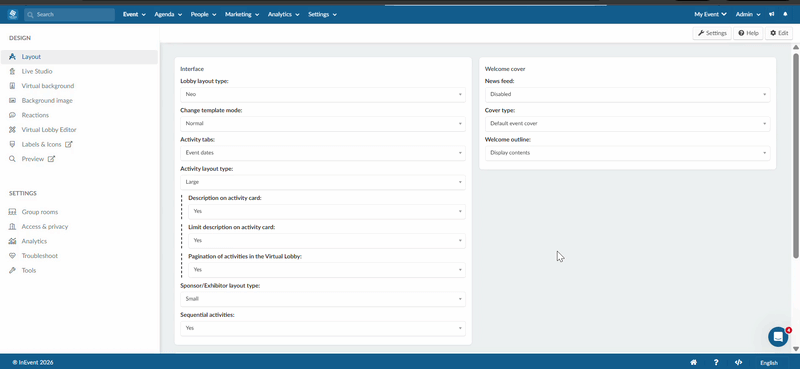Image resolution: width=800 pixels, height=369 pixels.
Task: Click the announcements megaphone icon
Action: (x=772, y=14)
